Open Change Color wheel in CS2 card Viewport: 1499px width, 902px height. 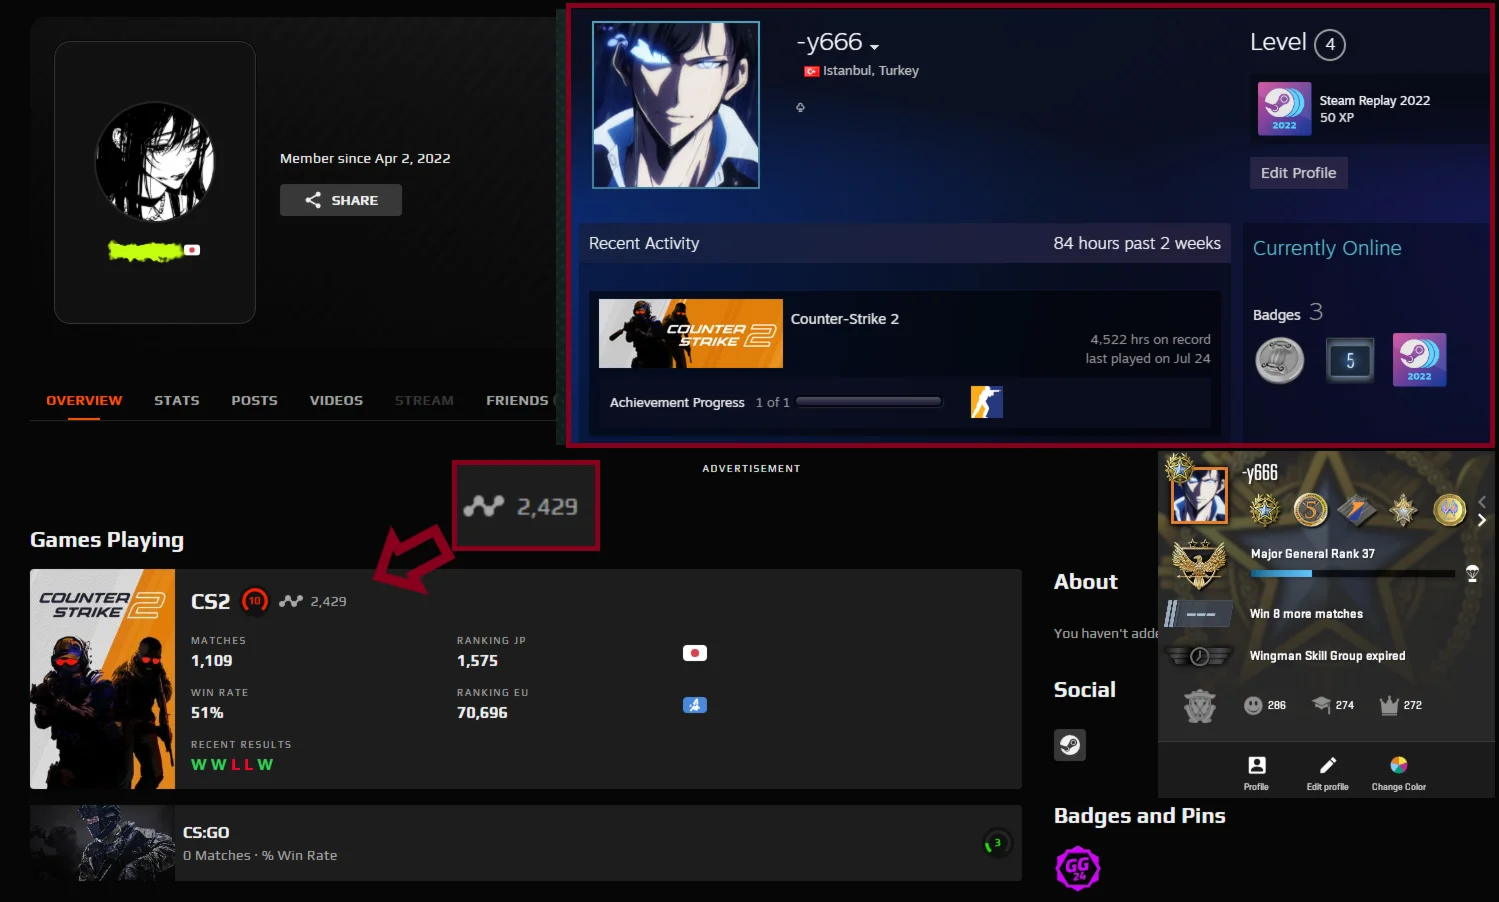tap(1399, 772)
